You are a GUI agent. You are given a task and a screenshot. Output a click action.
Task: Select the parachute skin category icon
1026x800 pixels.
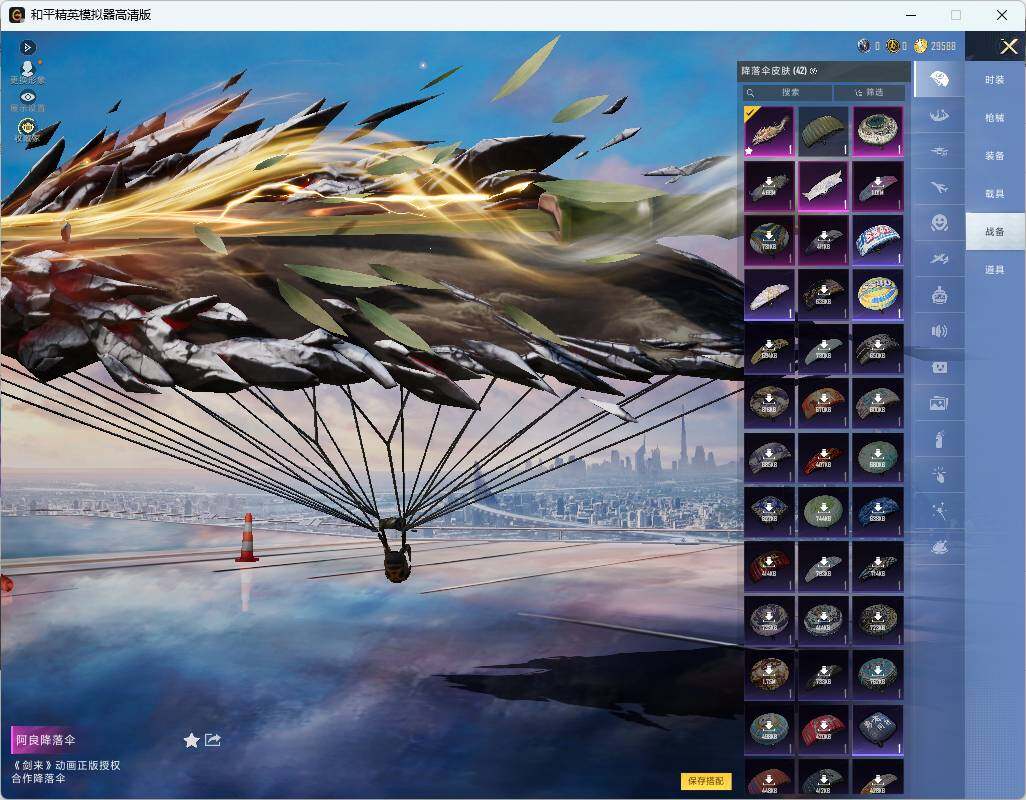click(x=939, y=79)
